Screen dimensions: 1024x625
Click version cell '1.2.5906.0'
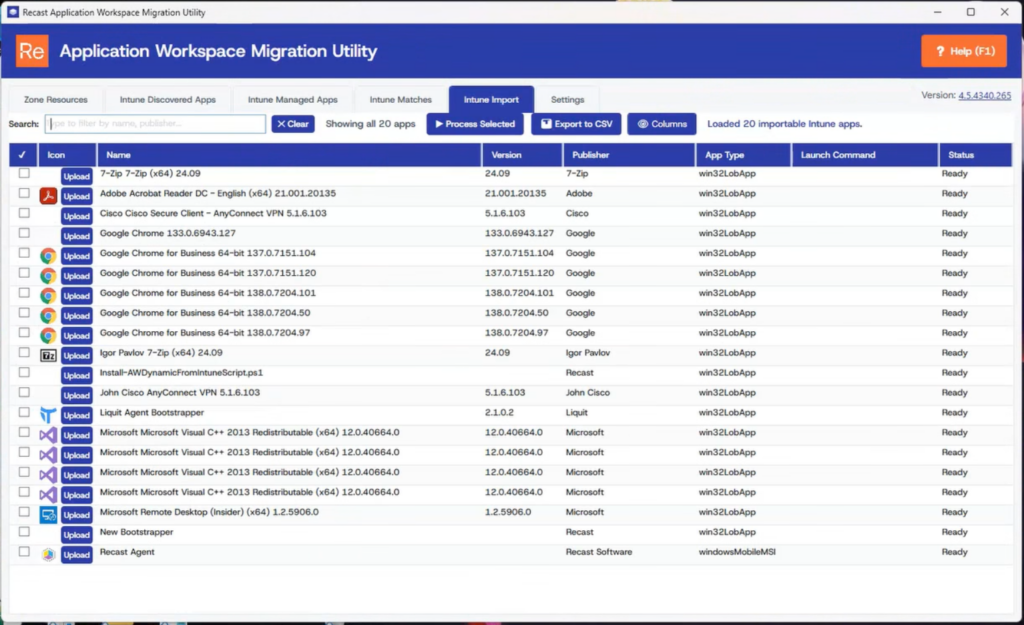[x=507, y=512]
